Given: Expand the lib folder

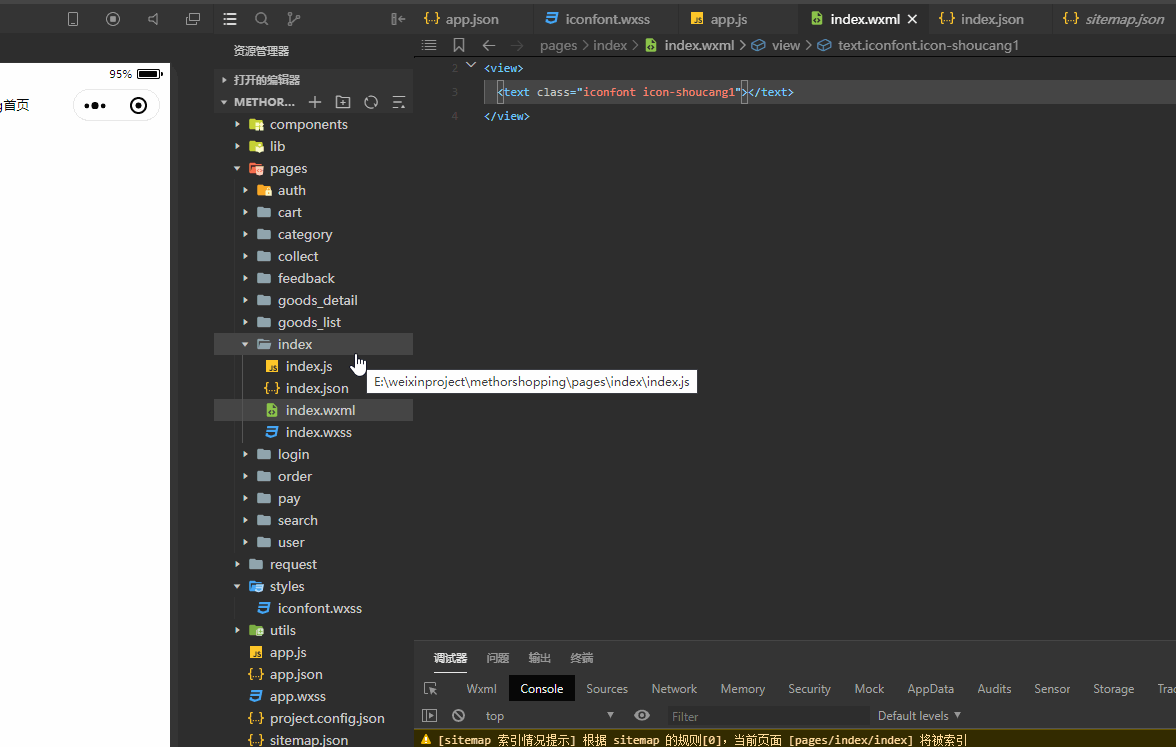Looking at the screenshot, I should pyautogui.click(x=278, y=146).
